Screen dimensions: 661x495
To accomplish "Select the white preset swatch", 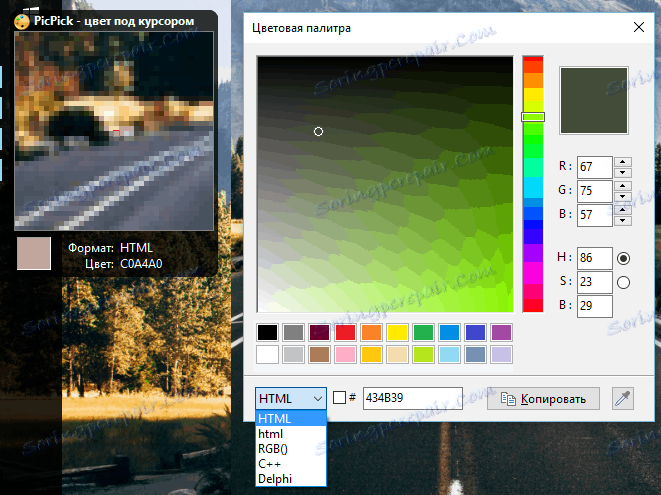I will pos(268,355).
